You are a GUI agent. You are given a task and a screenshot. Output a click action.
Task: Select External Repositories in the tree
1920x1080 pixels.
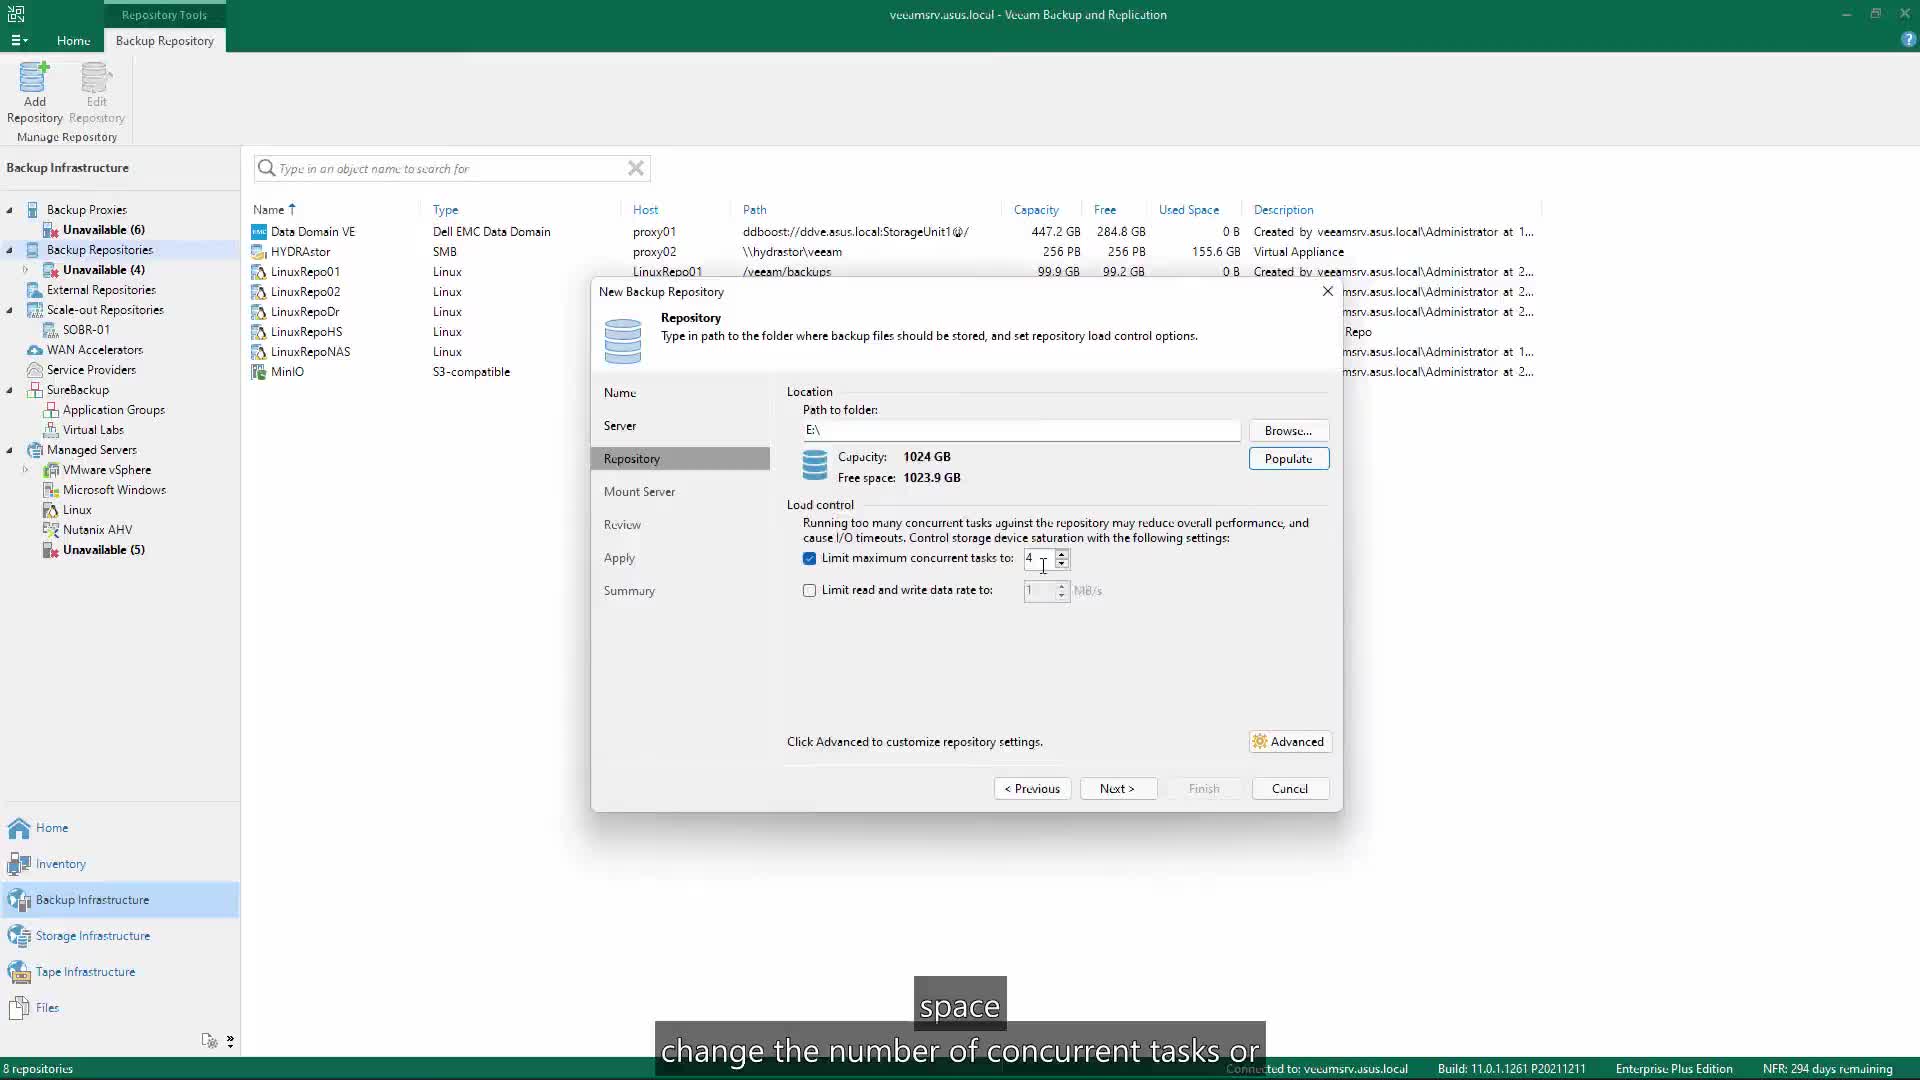pos(101,290)
